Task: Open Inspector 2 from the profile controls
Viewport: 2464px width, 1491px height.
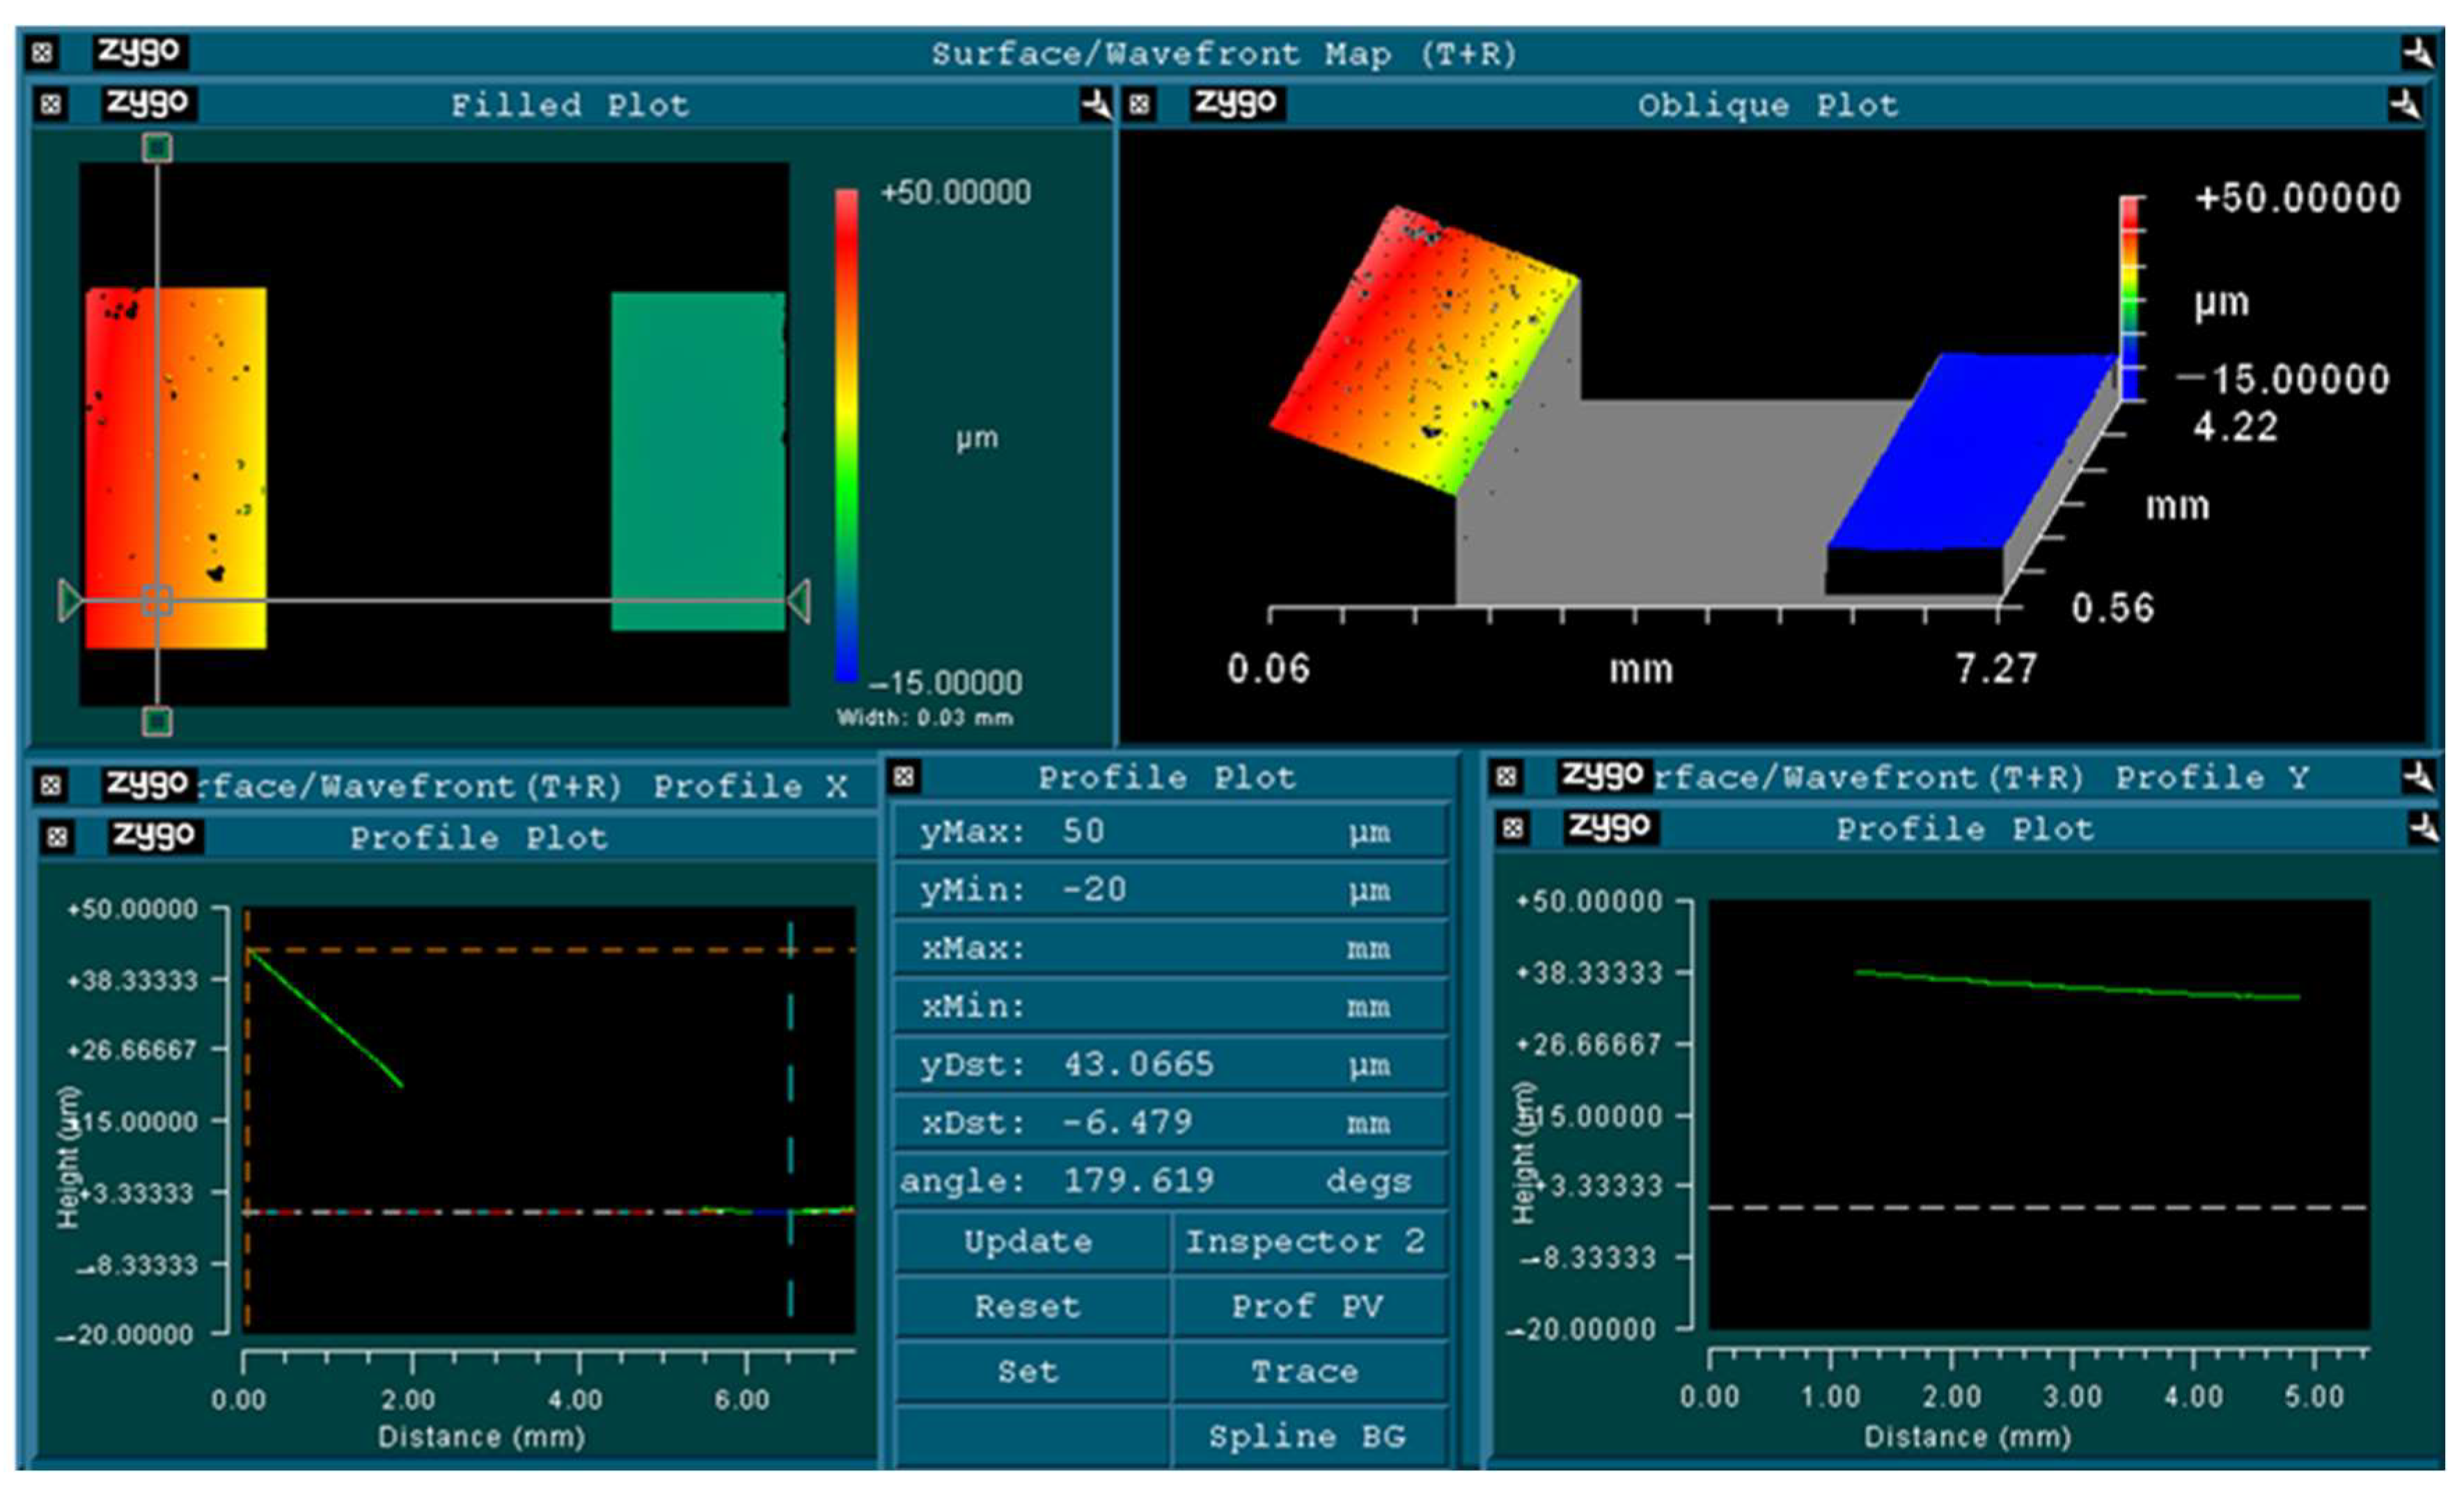Action: [x=1307, y=1242]
